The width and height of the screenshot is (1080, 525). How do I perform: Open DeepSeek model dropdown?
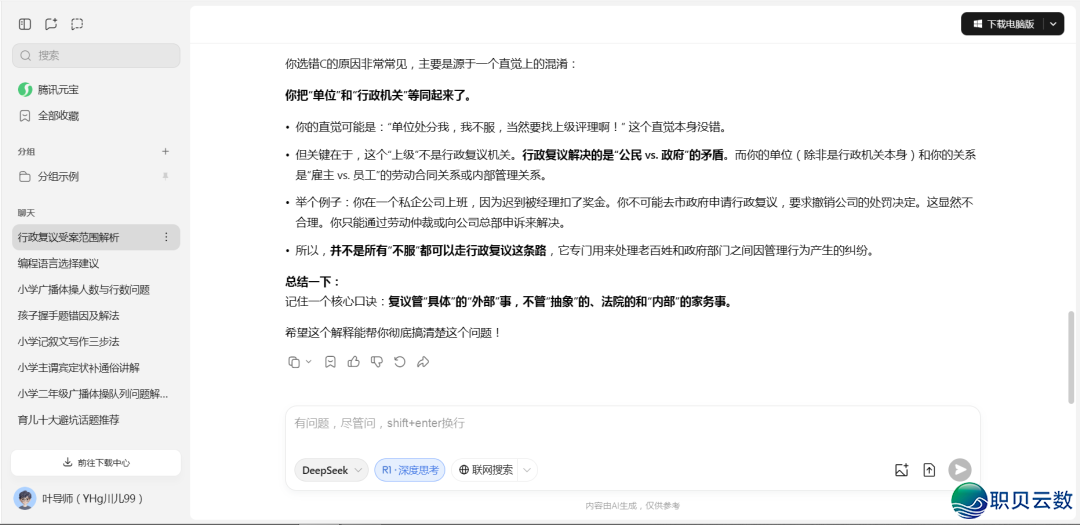coord(331,470)
